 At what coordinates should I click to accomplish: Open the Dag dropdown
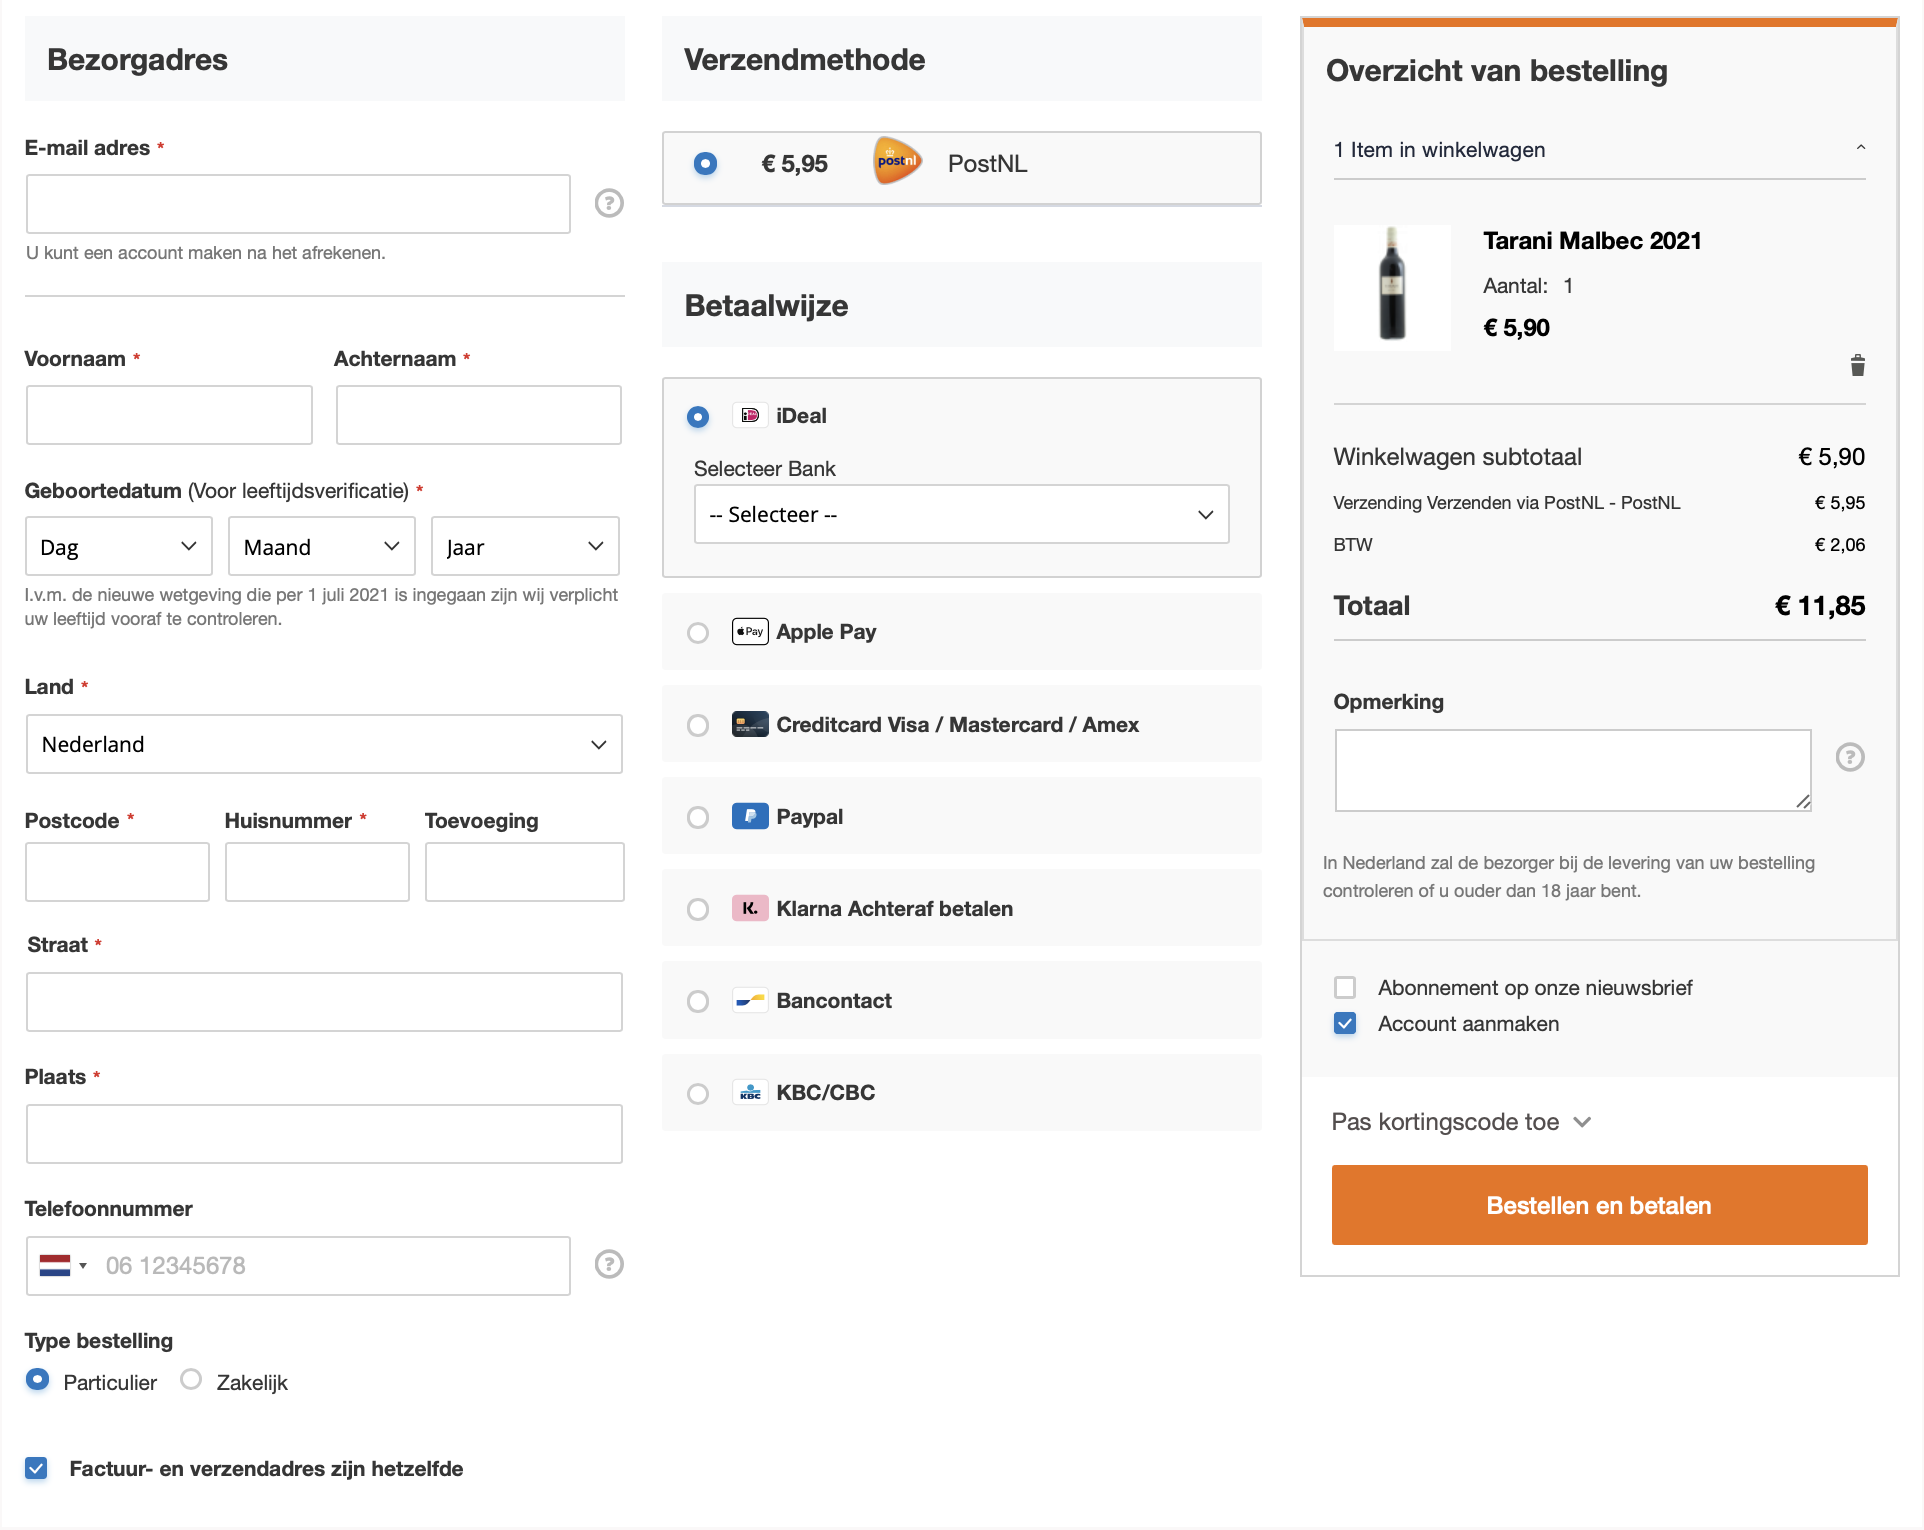coord(119,546)
